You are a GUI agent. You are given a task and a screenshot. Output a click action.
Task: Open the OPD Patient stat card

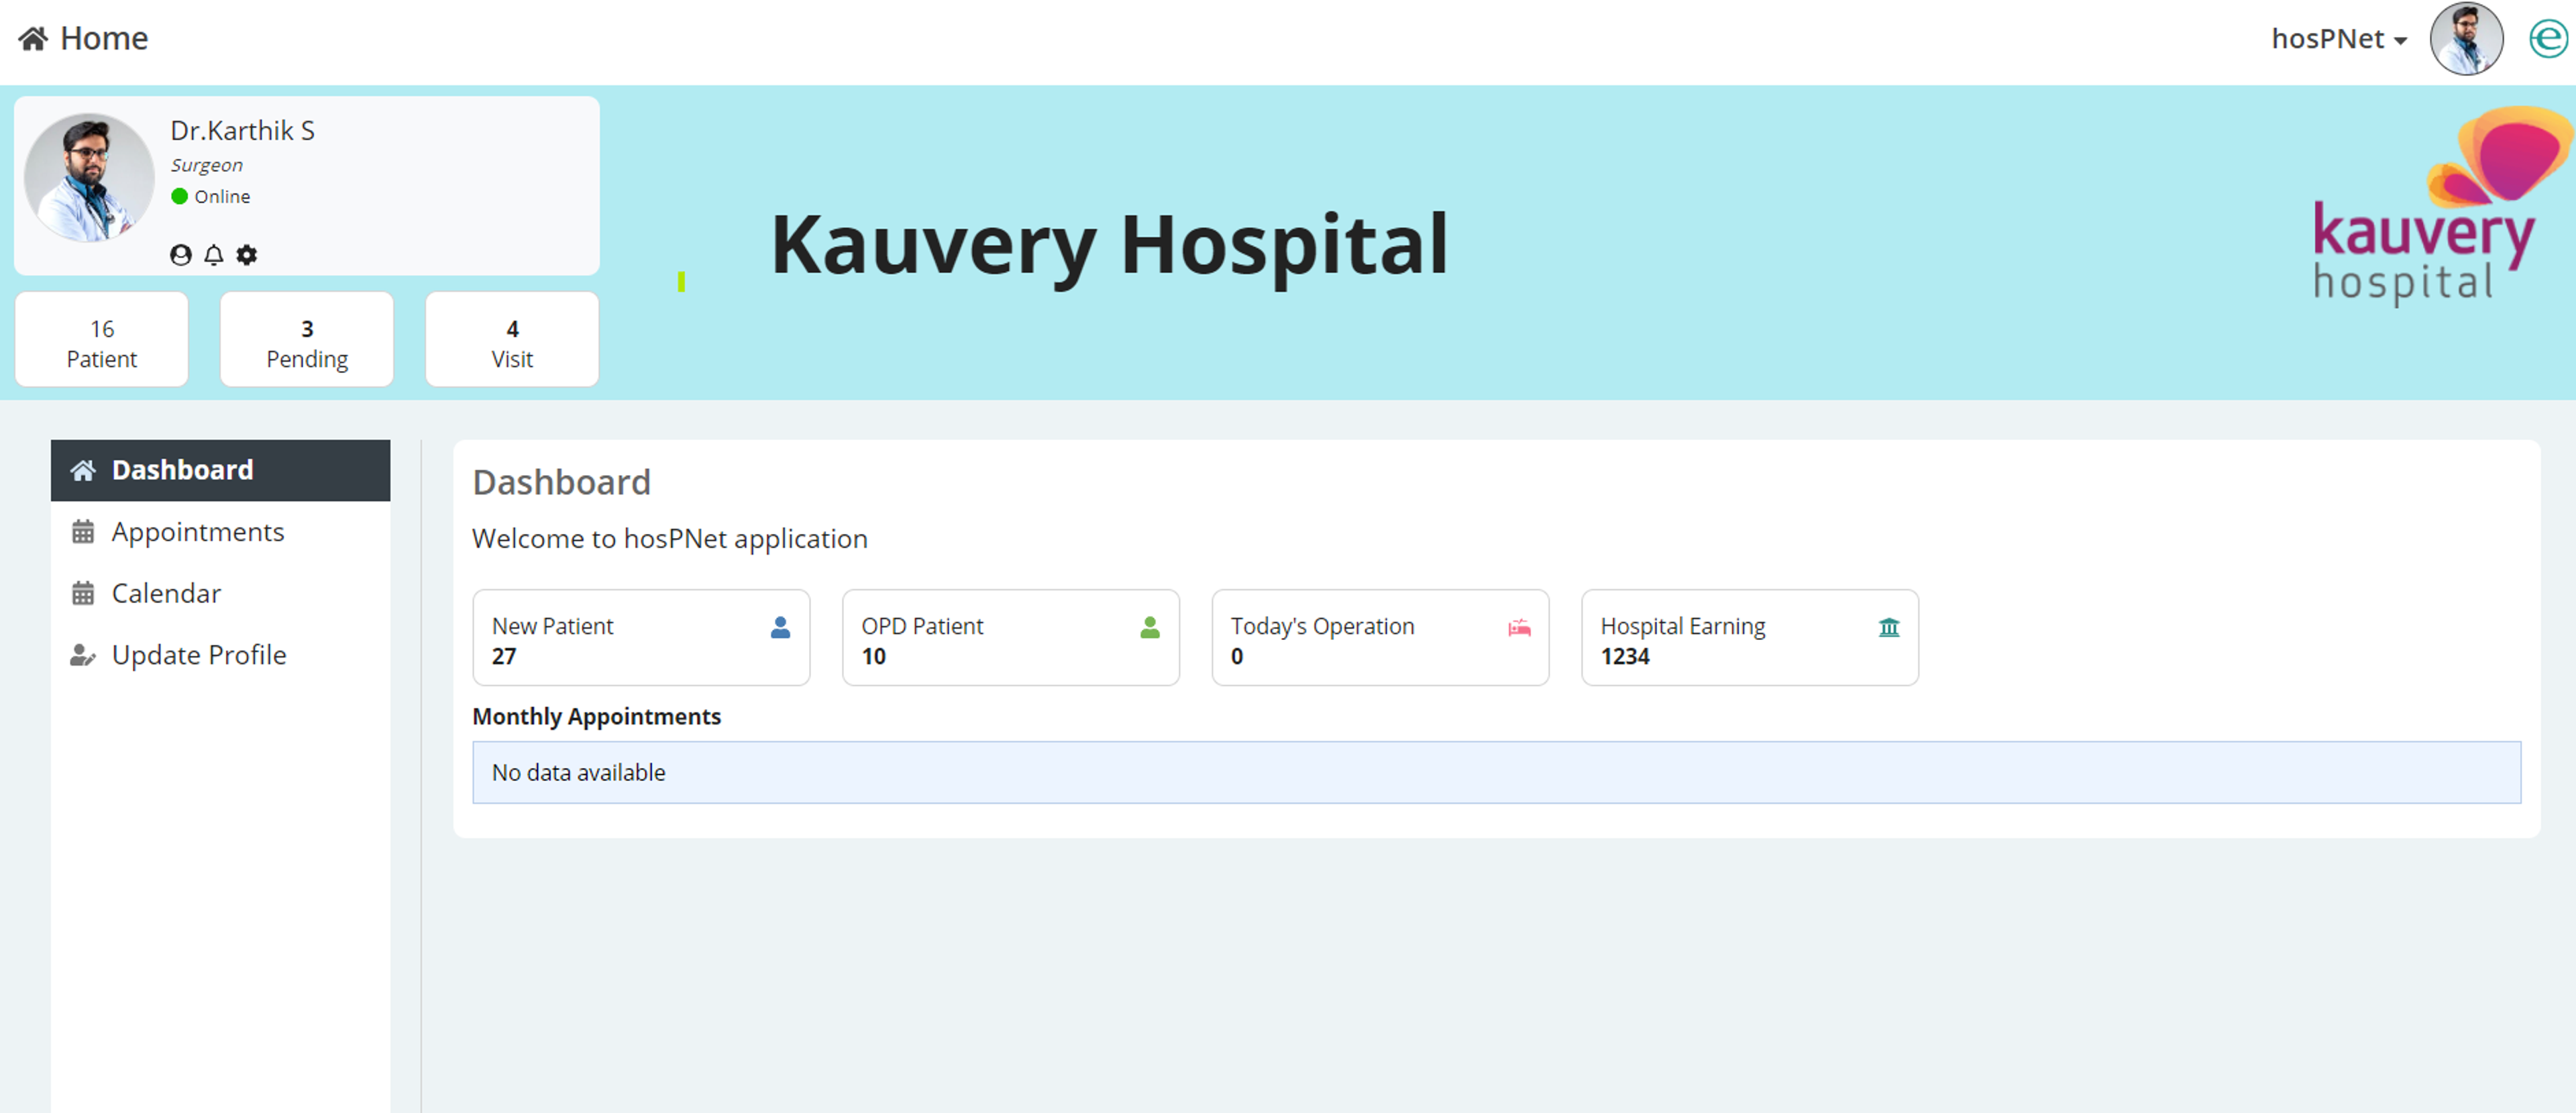point(1011,638)
